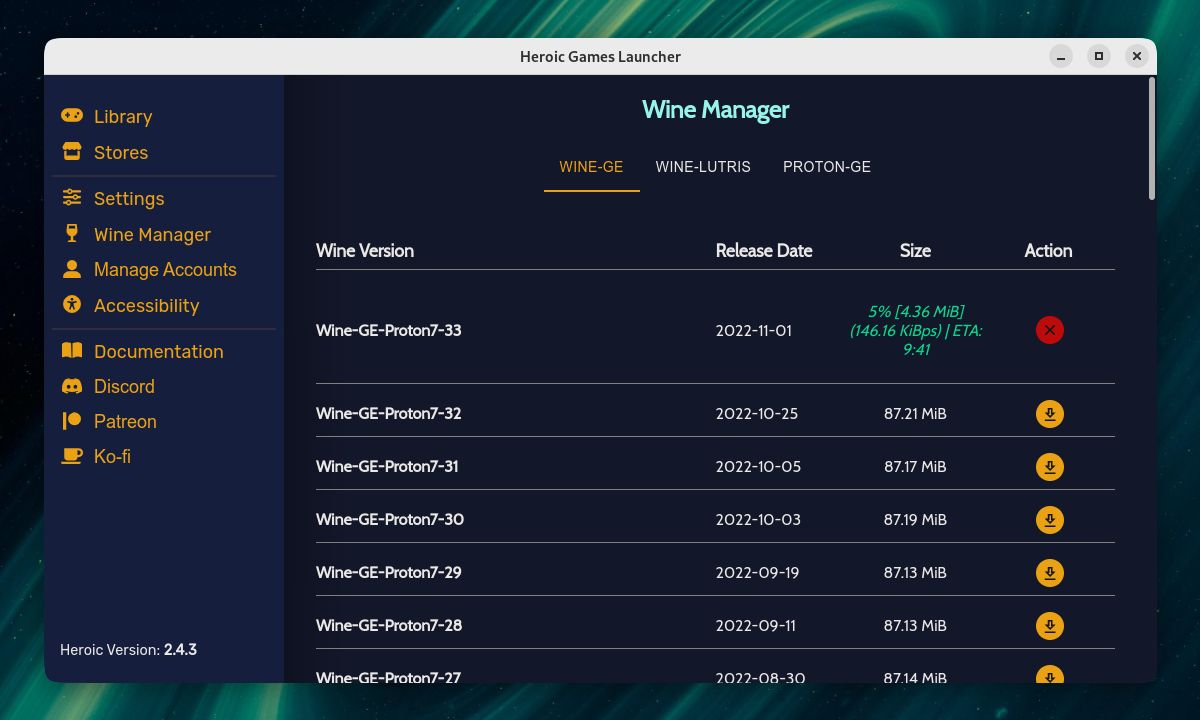Click the Release Date column header
Image resolution: width=1200 pixels, height=720 pixels.
pos(764,250)
